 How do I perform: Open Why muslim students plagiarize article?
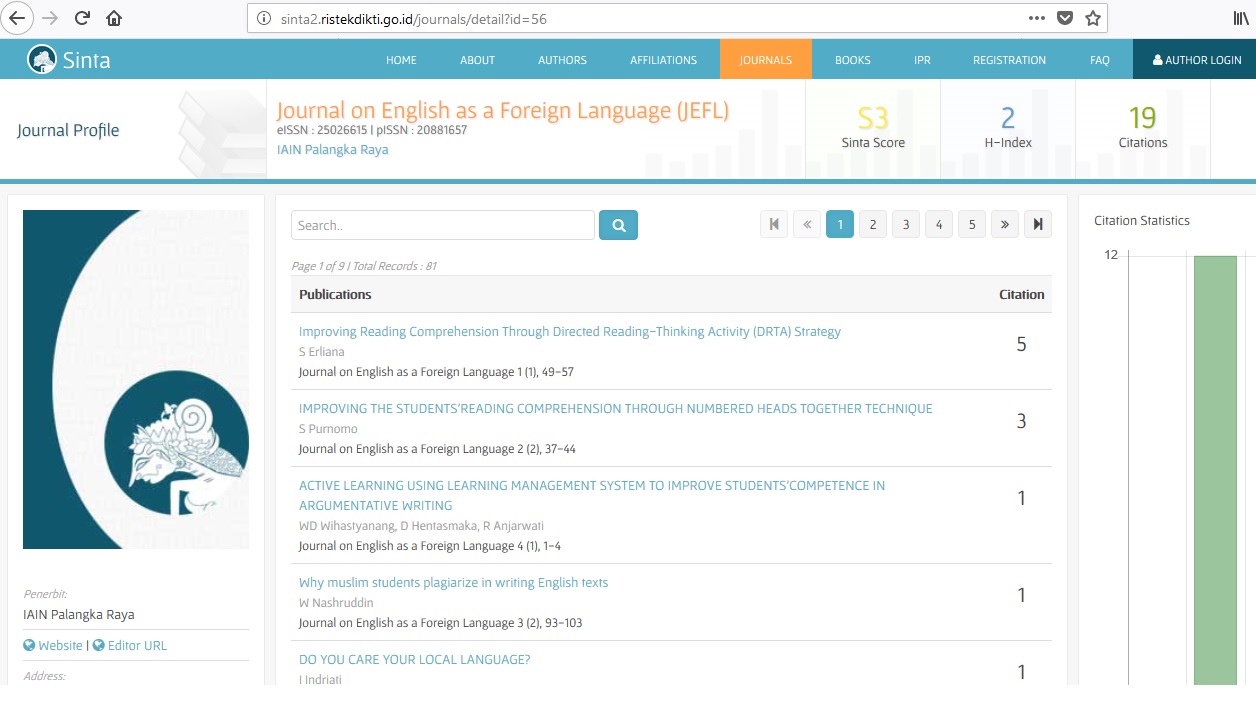pyautogui.click(x=453, y=583)
